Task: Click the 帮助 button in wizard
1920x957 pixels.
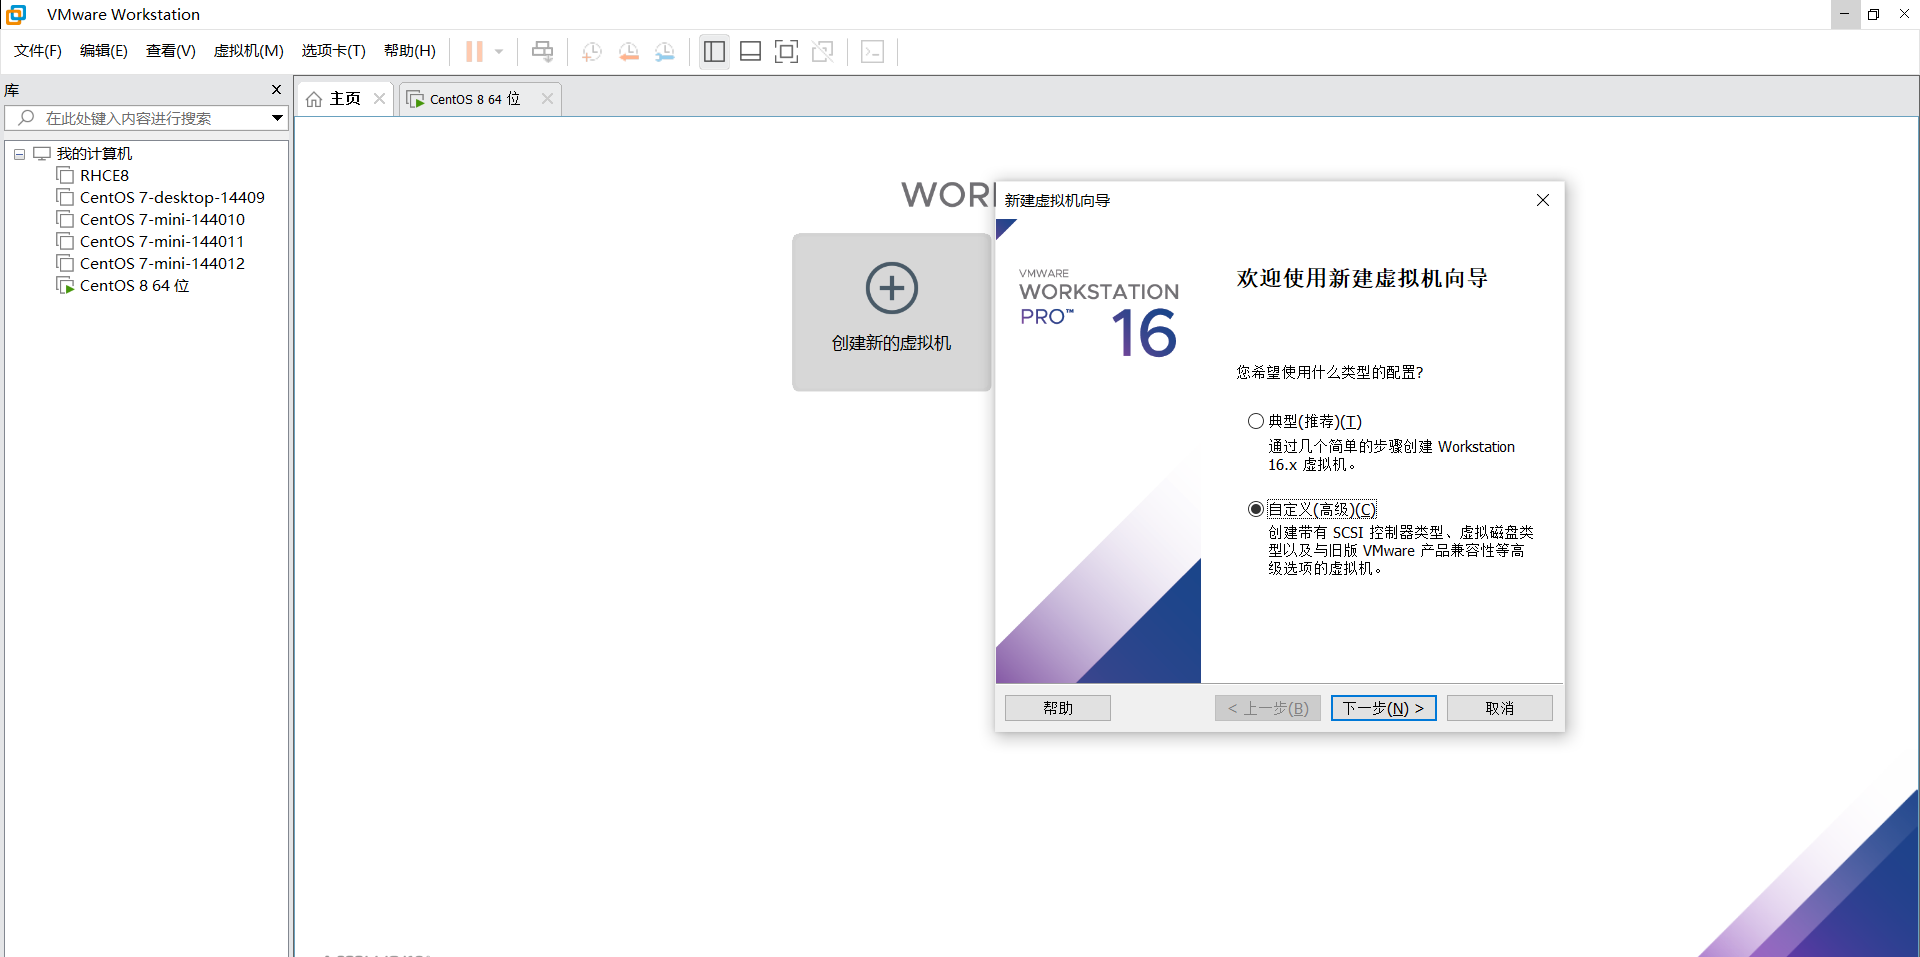Action: 1058,708
